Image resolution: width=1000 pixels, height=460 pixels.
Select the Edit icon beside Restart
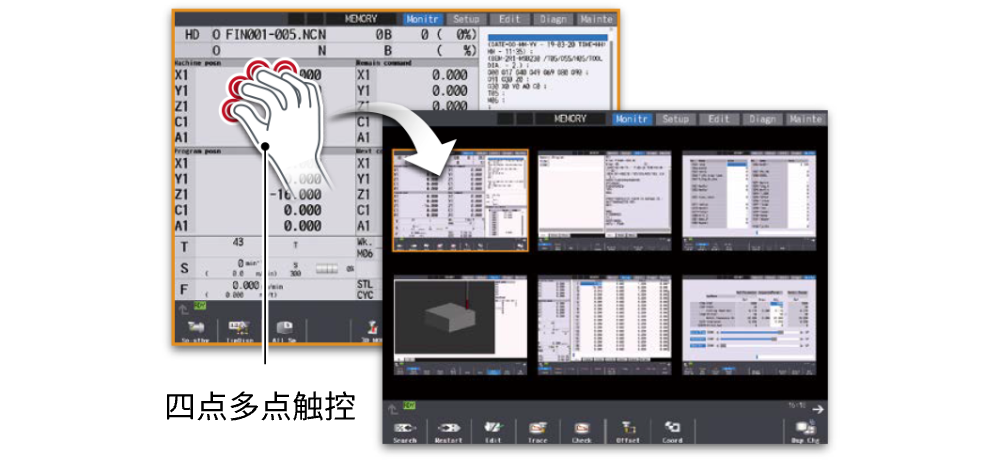(492, 430)
